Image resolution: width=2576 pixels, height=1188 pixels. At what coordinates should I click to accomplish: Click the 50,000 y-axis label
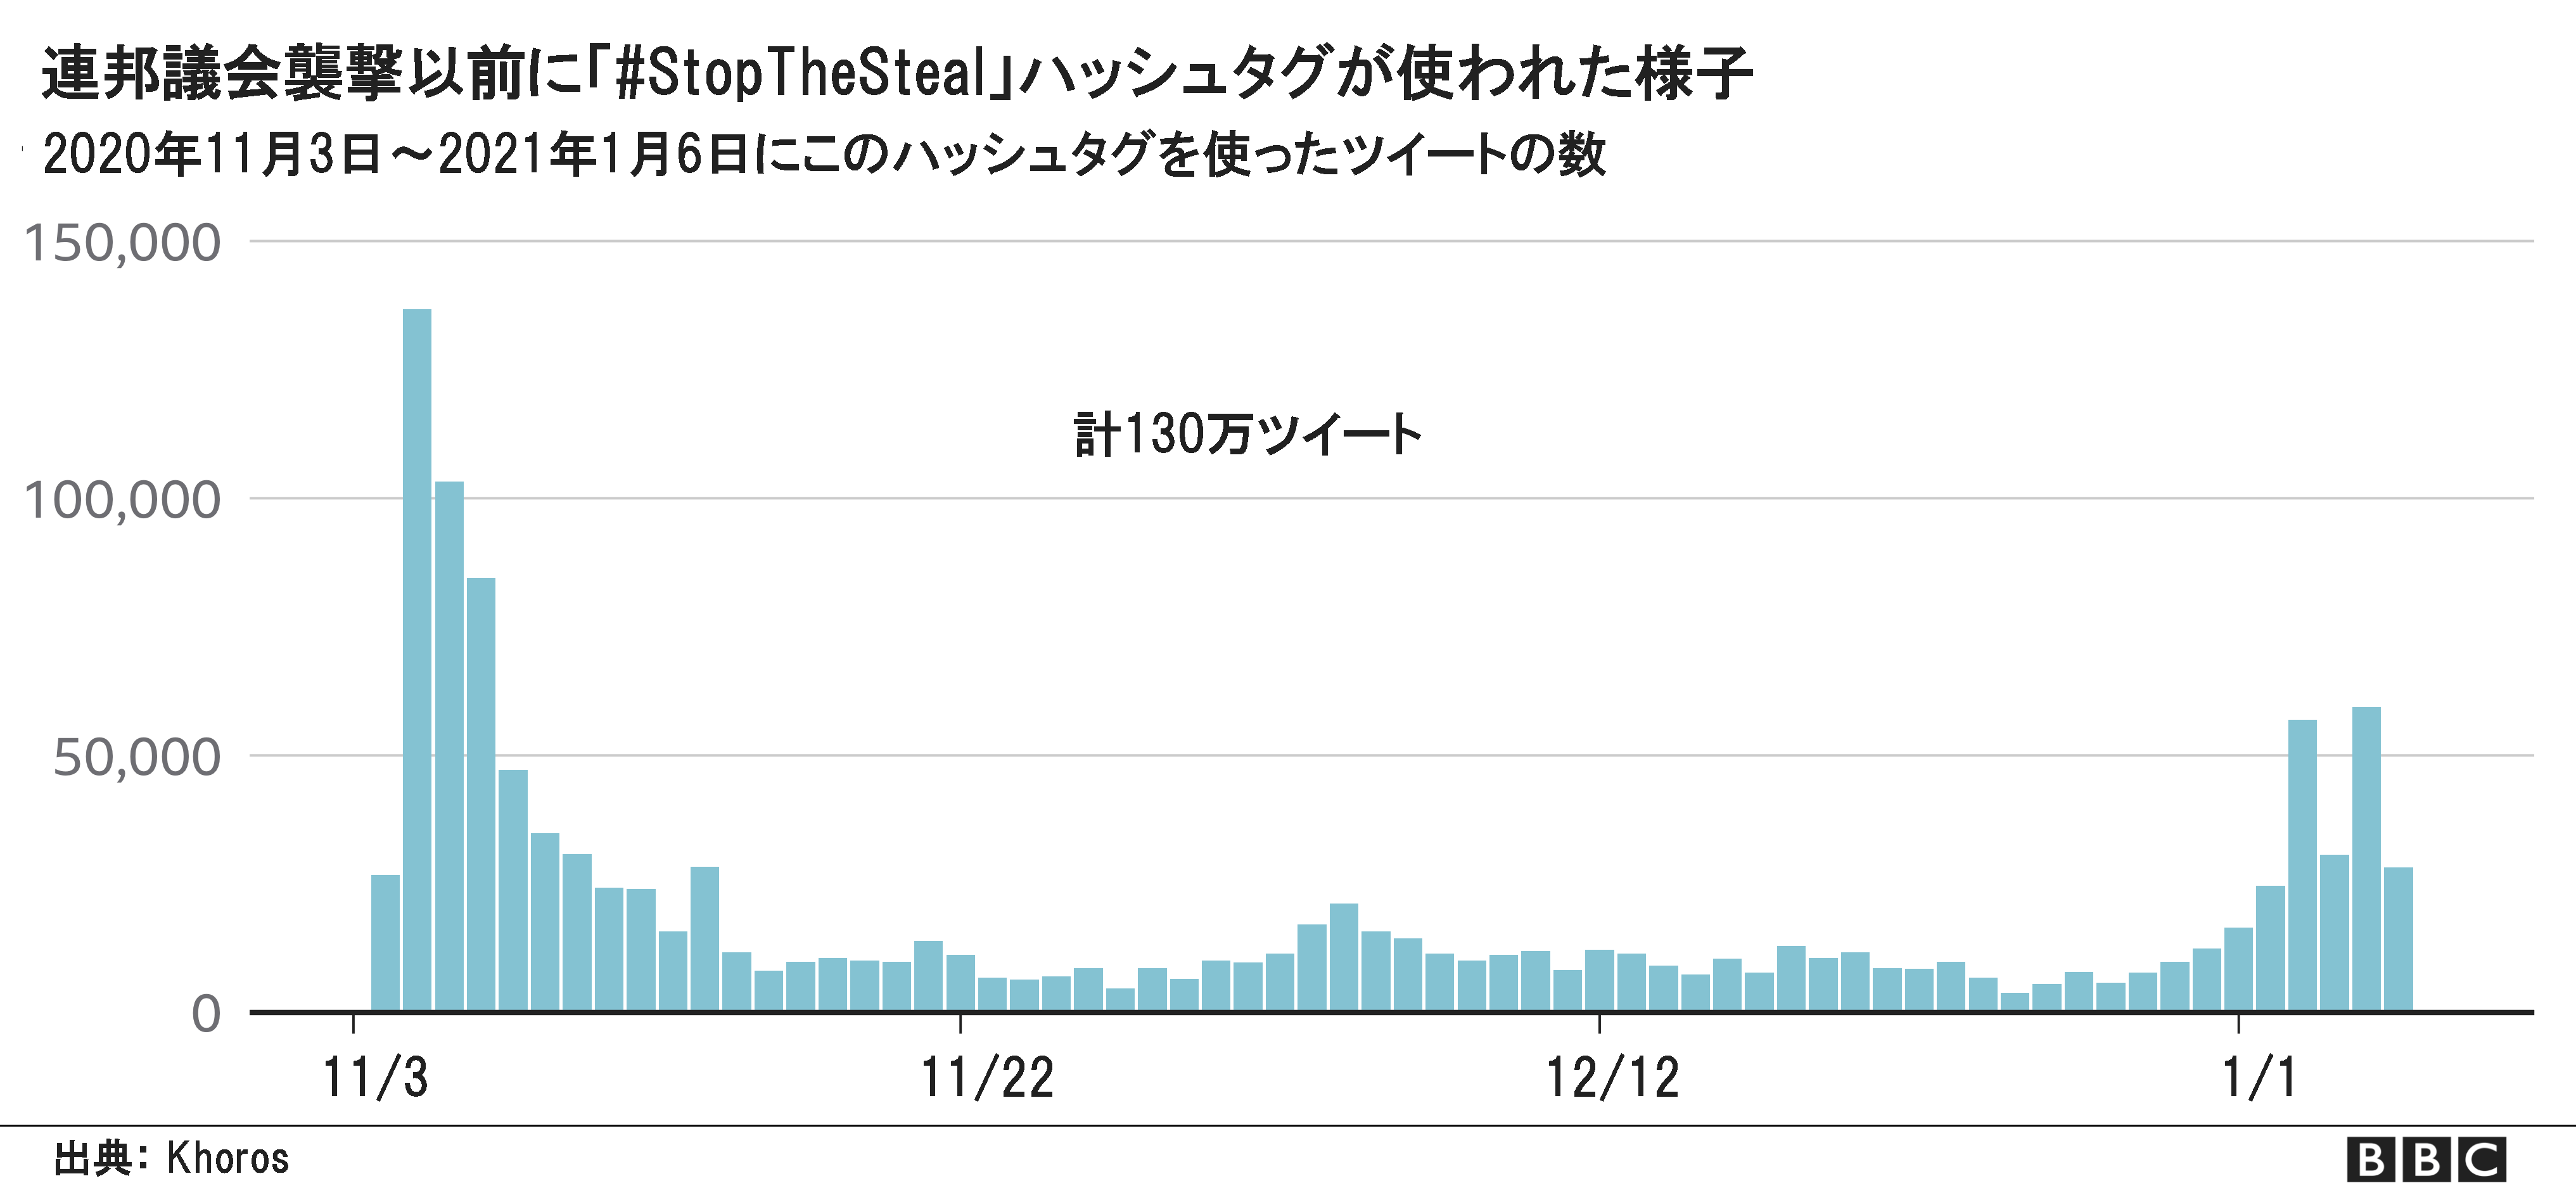tap(137, 757)
